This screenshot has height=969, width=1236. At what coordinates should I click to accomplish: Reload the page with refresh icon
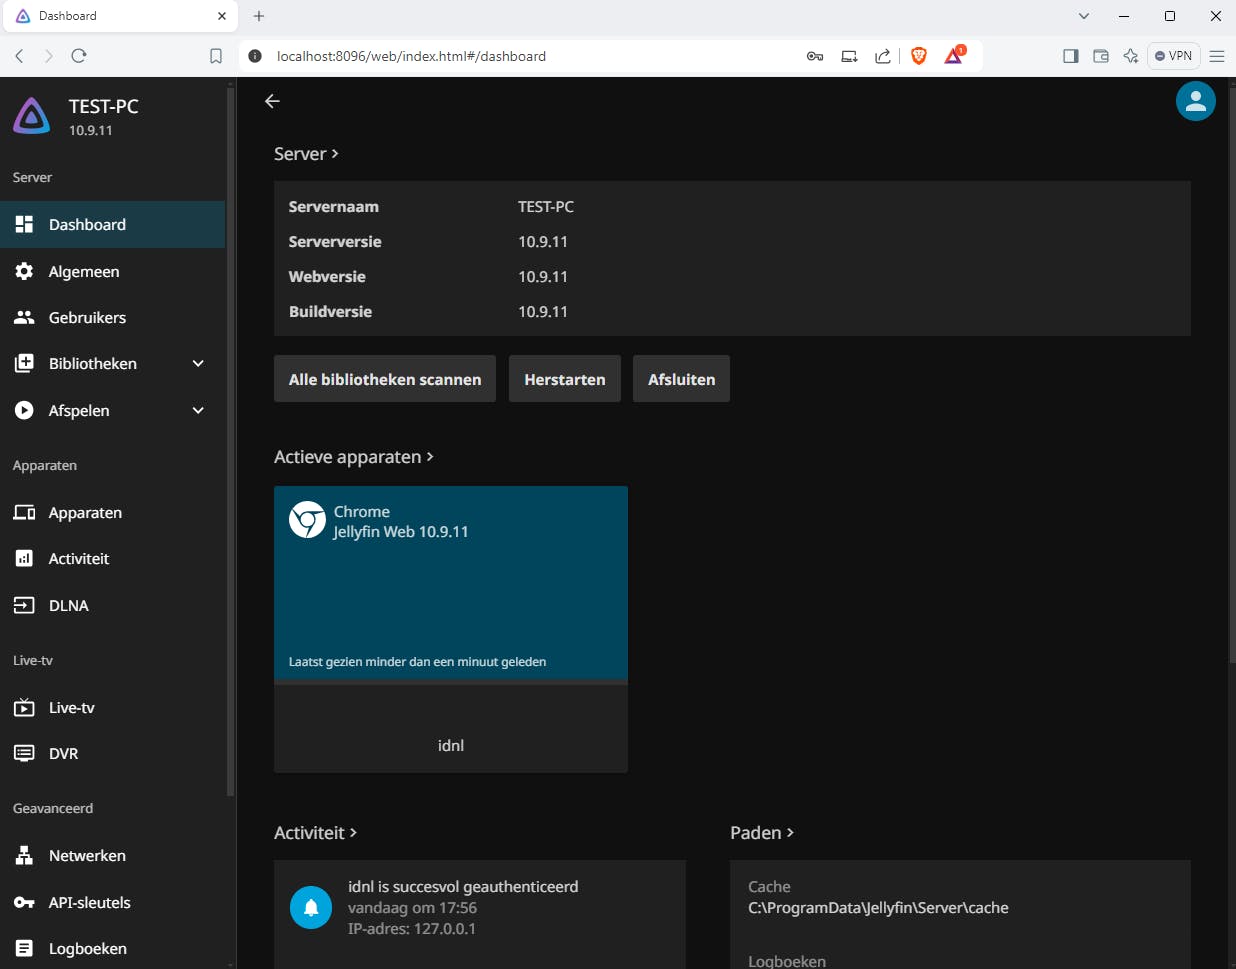pyautogui.click(x=79, y=56)
